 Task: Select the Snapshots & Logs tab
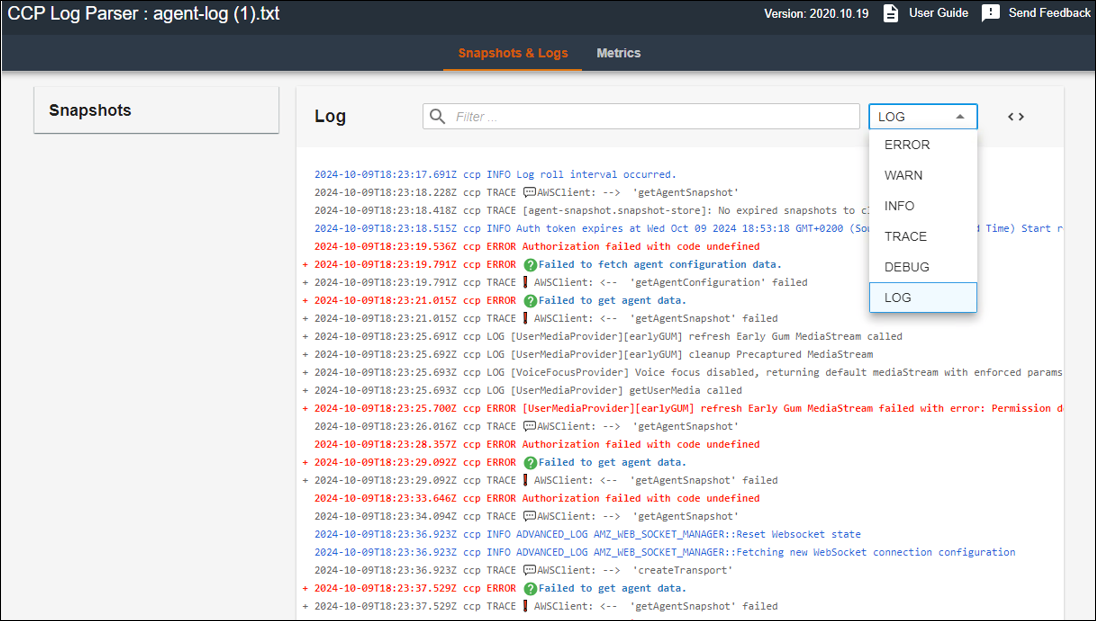(x=512, y=53)
